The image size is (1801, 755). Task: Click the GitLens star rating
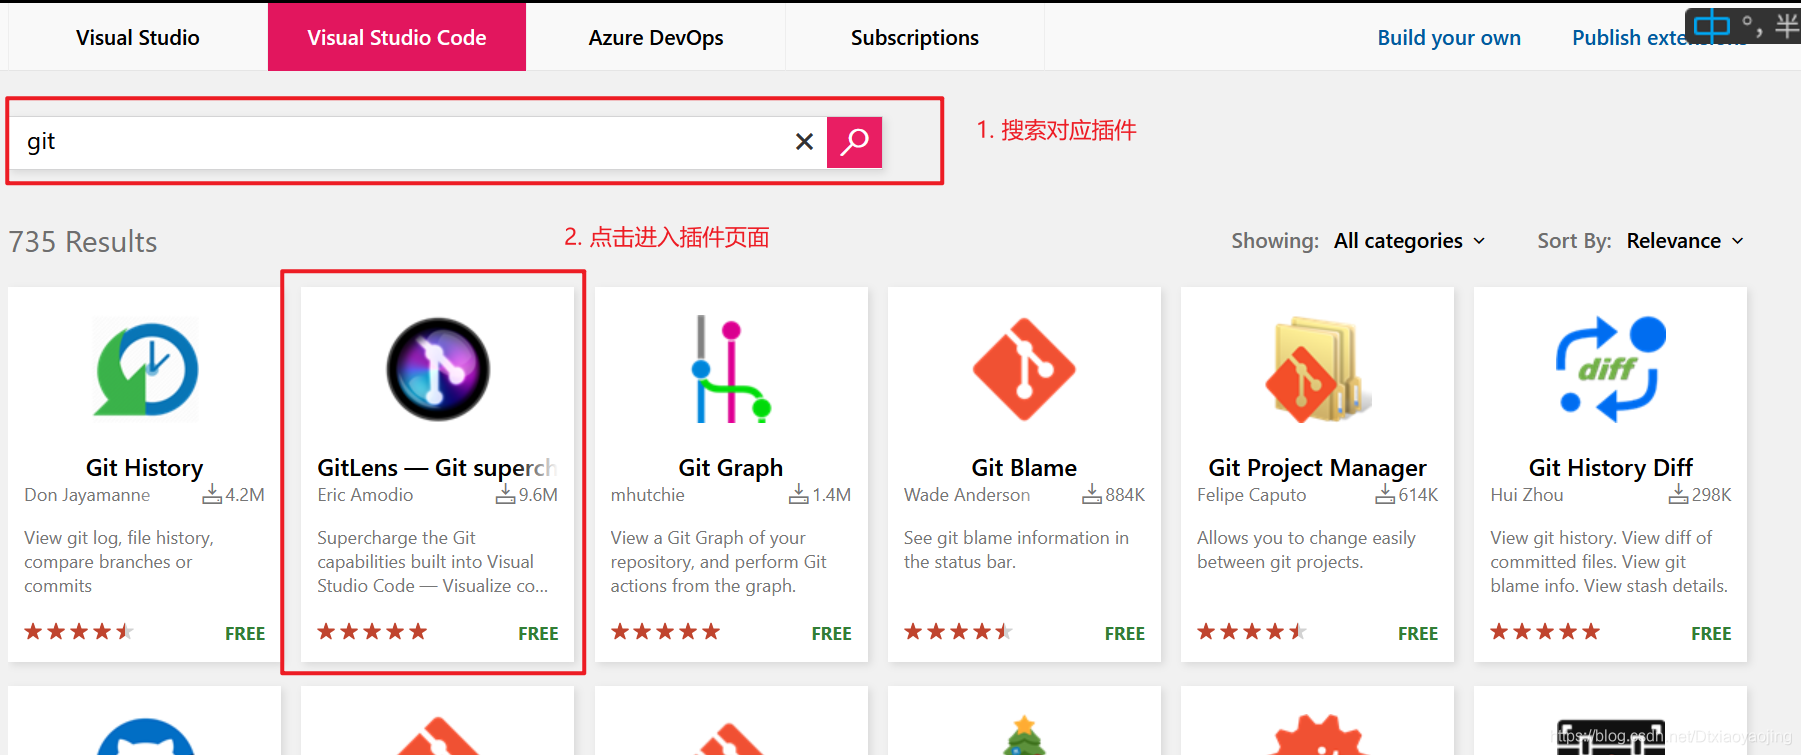pos(372,632)
